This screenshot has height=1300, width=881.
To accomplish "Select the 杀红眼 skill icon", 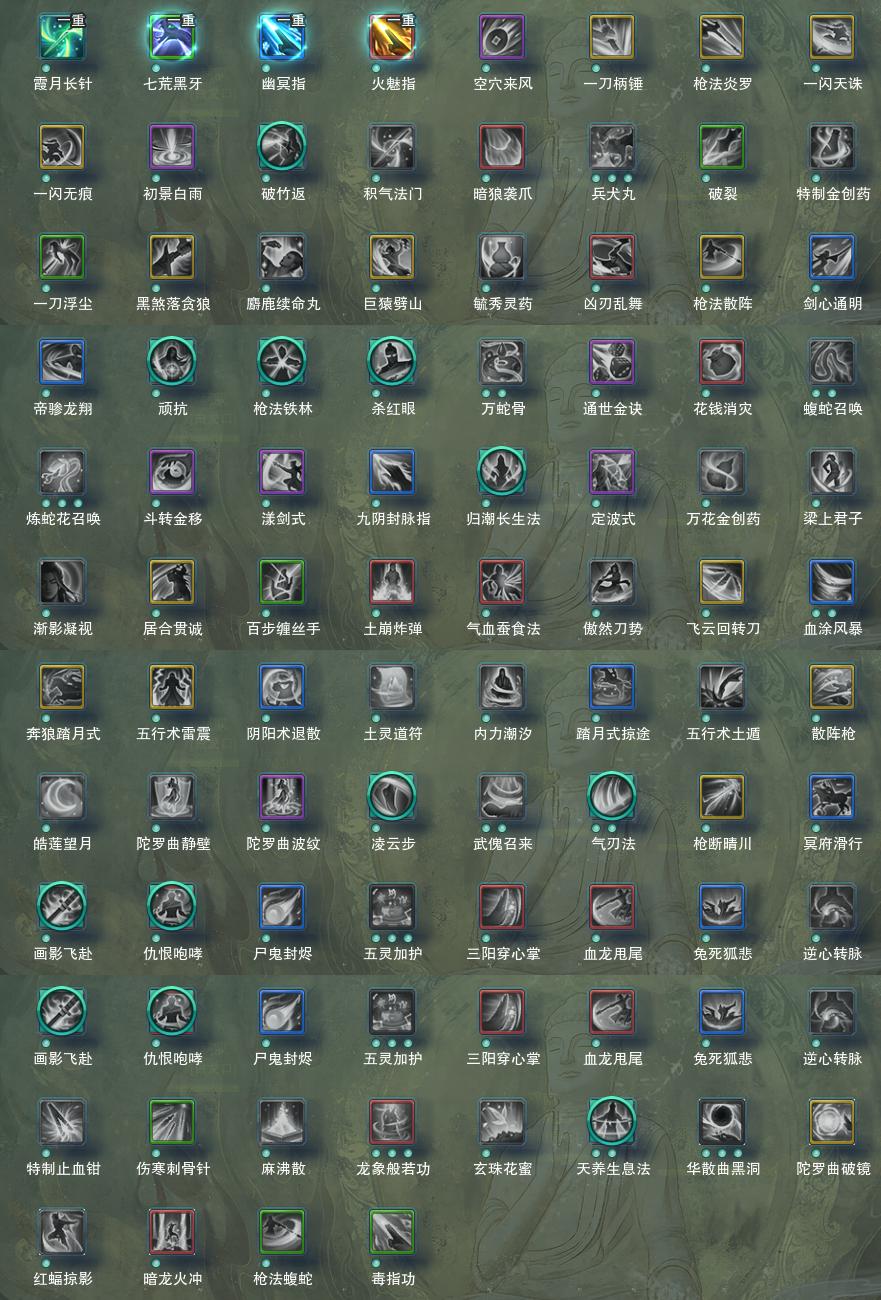I will click(x=392, y=362).
